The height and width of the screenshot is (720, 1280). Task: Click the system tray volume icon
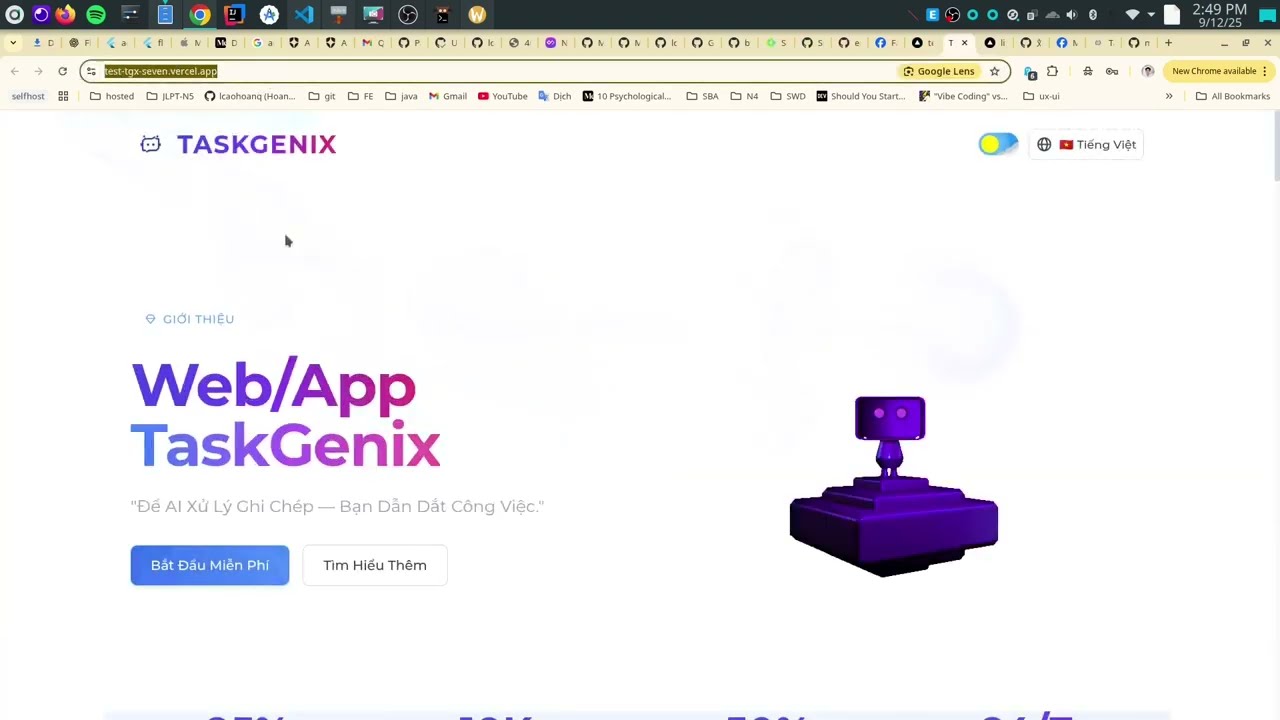pyautogui.click(x=1072, y=15)
